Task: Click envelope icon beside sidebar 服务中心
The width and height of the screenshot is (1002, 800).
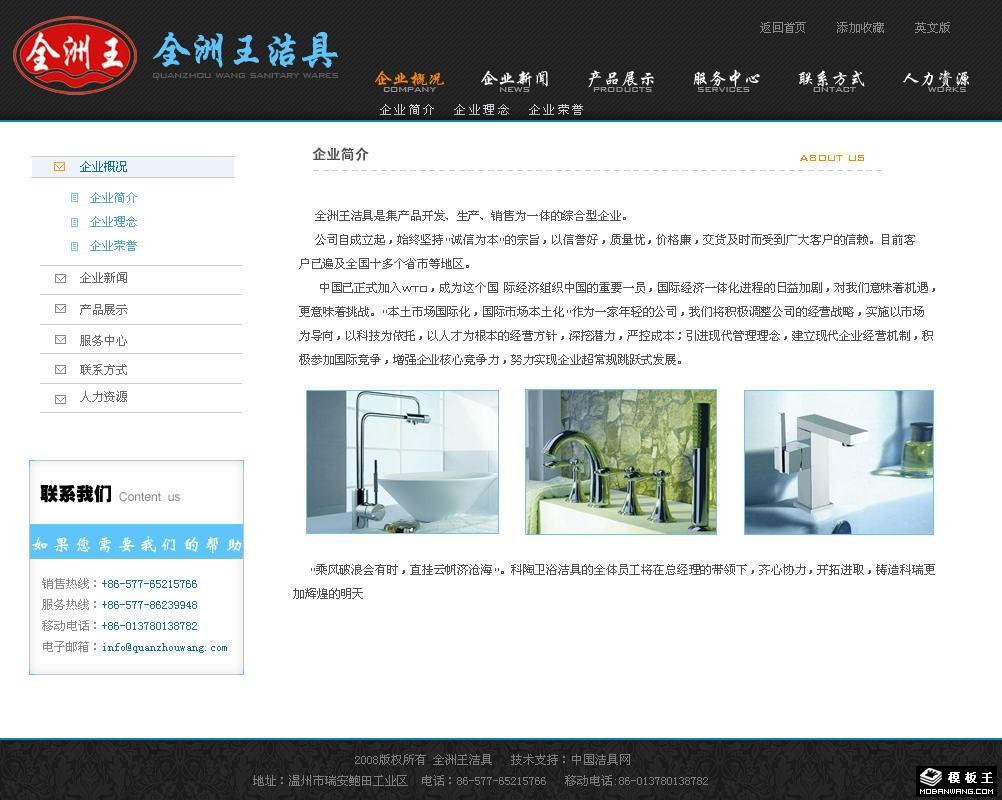Action: tap(61, 339)
